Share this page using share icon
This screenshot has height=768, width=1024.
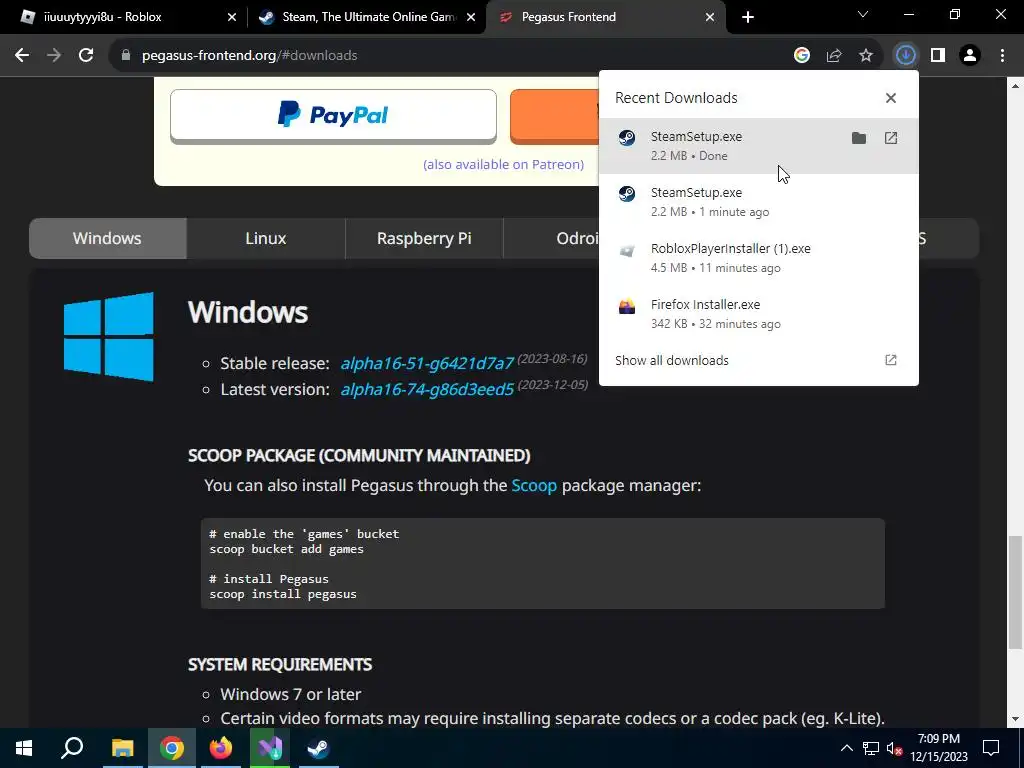tap(834, 56)
